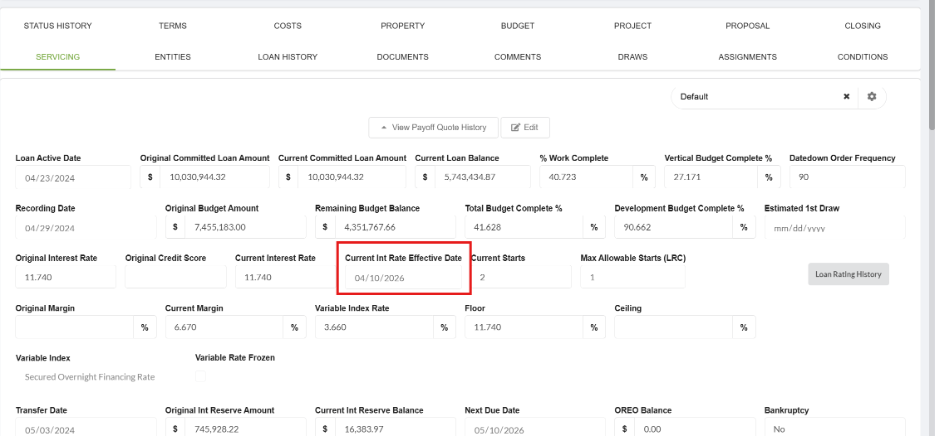
Task: Go to the Costs tab
Action: click(288, 26)
